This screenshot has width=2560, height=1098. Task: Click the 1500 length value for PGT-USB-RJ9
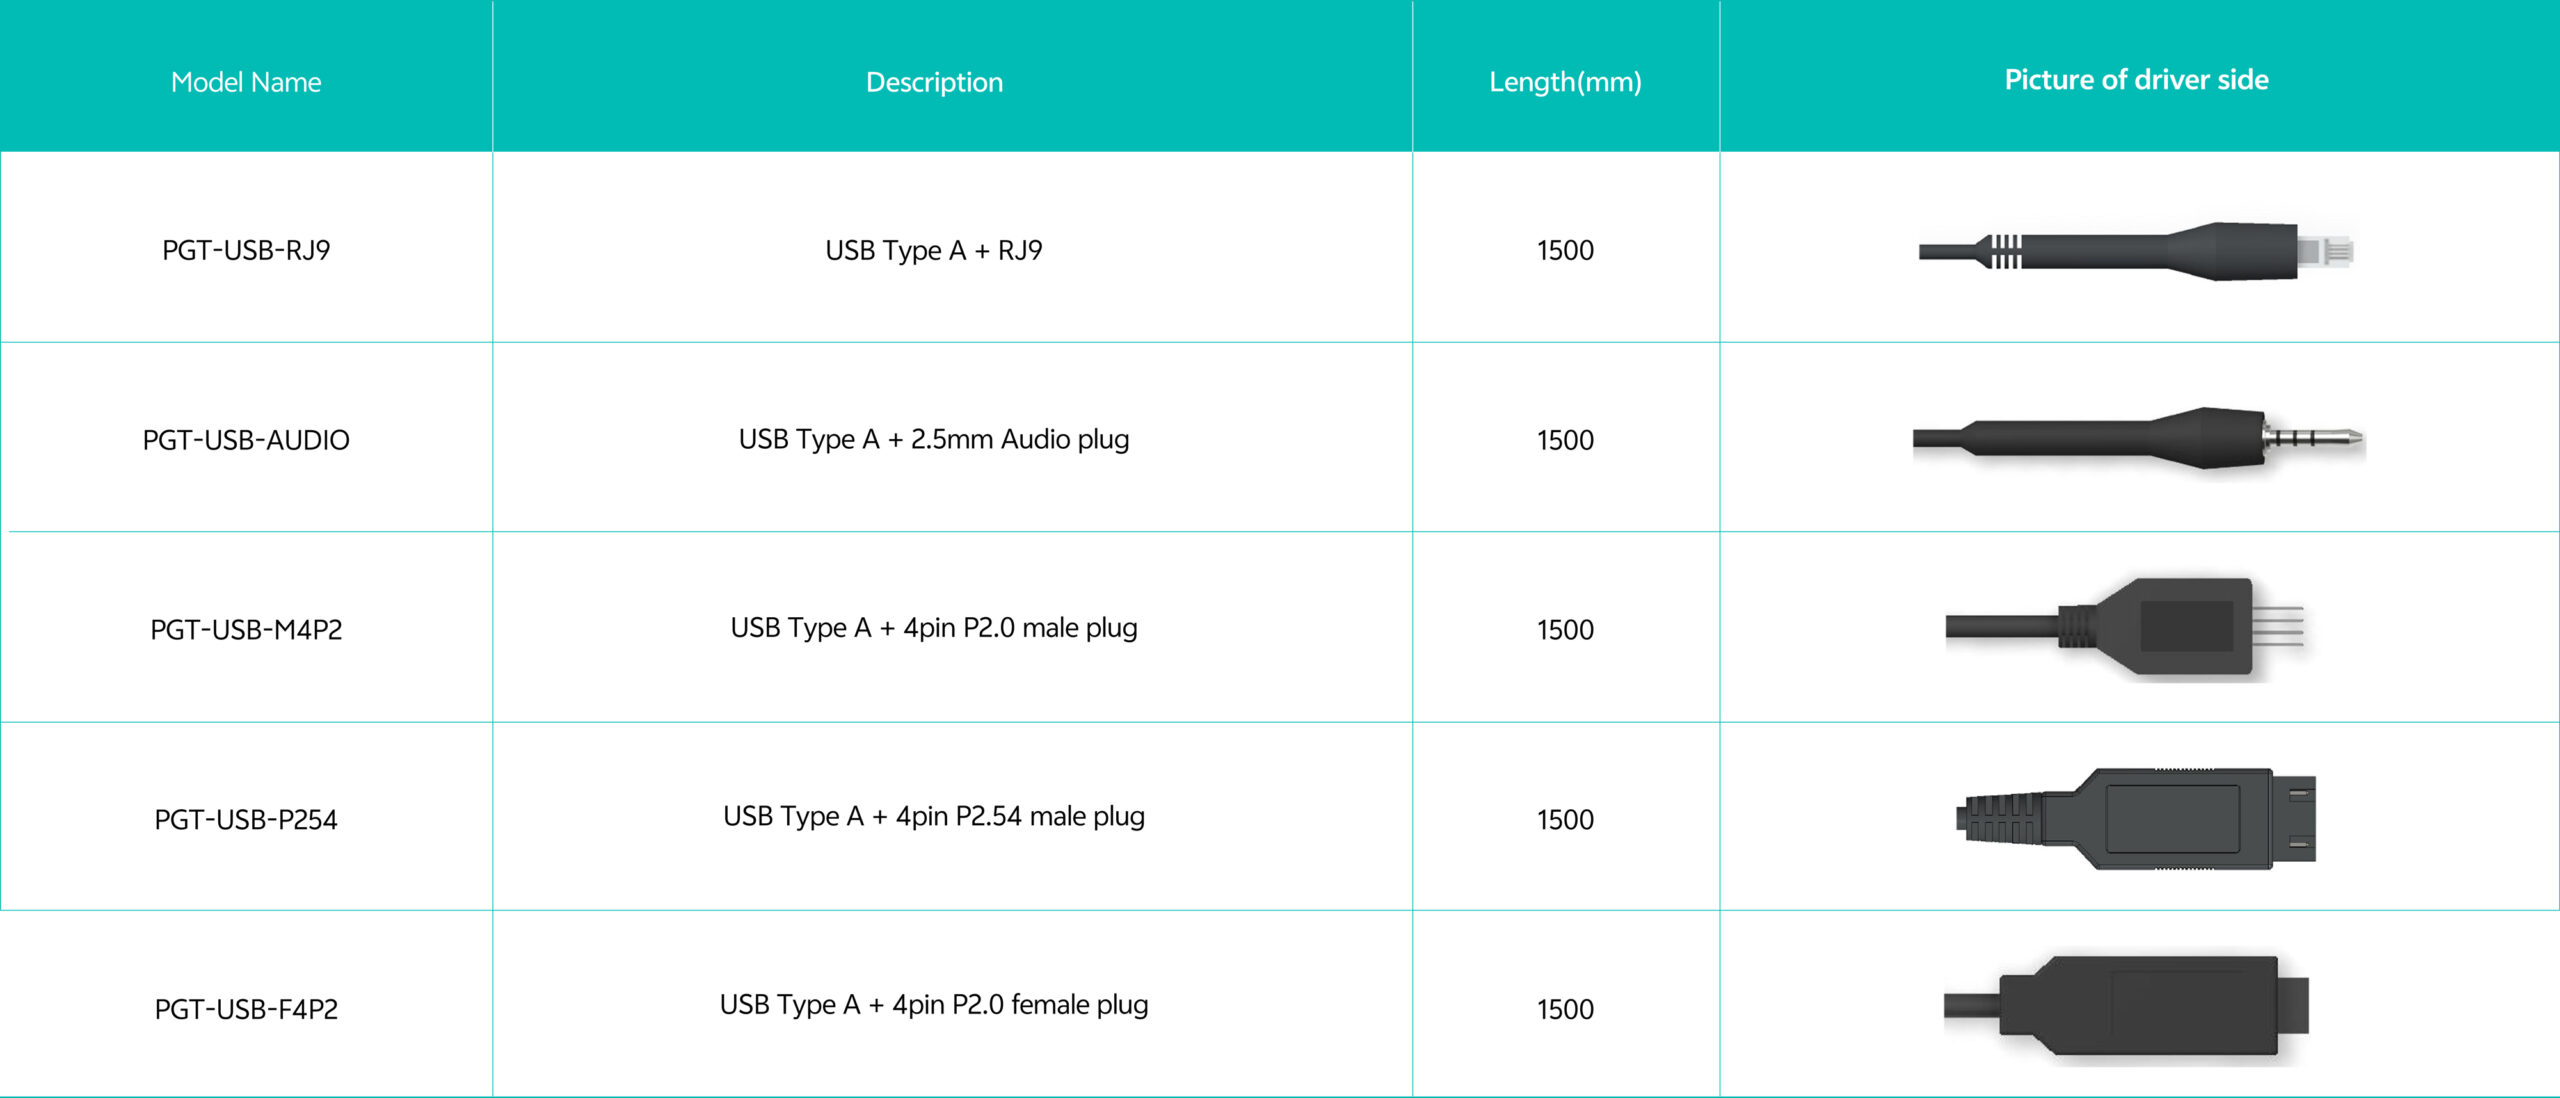coord(1565,250)
